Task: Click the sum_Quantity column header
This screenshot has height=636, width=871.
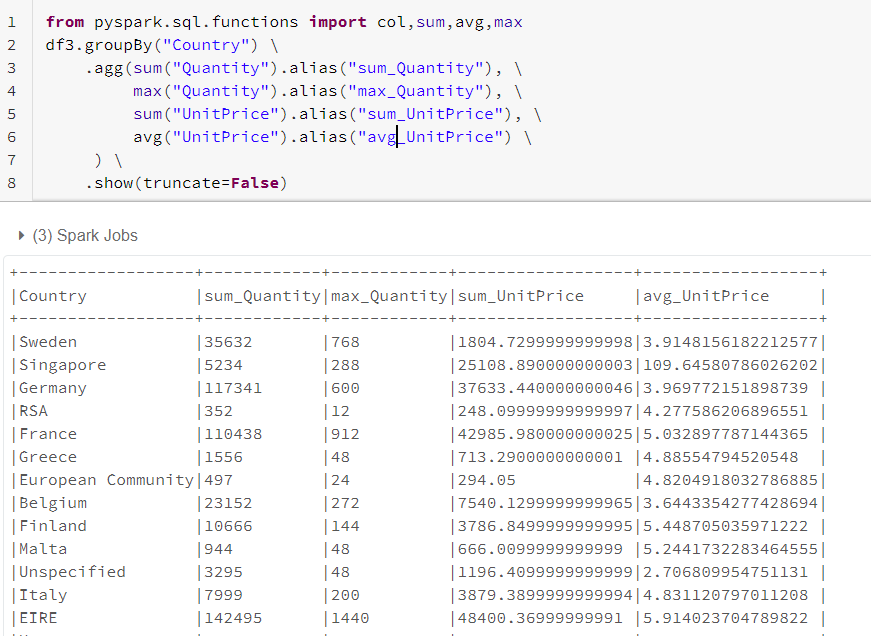Action: coord(251,295)
